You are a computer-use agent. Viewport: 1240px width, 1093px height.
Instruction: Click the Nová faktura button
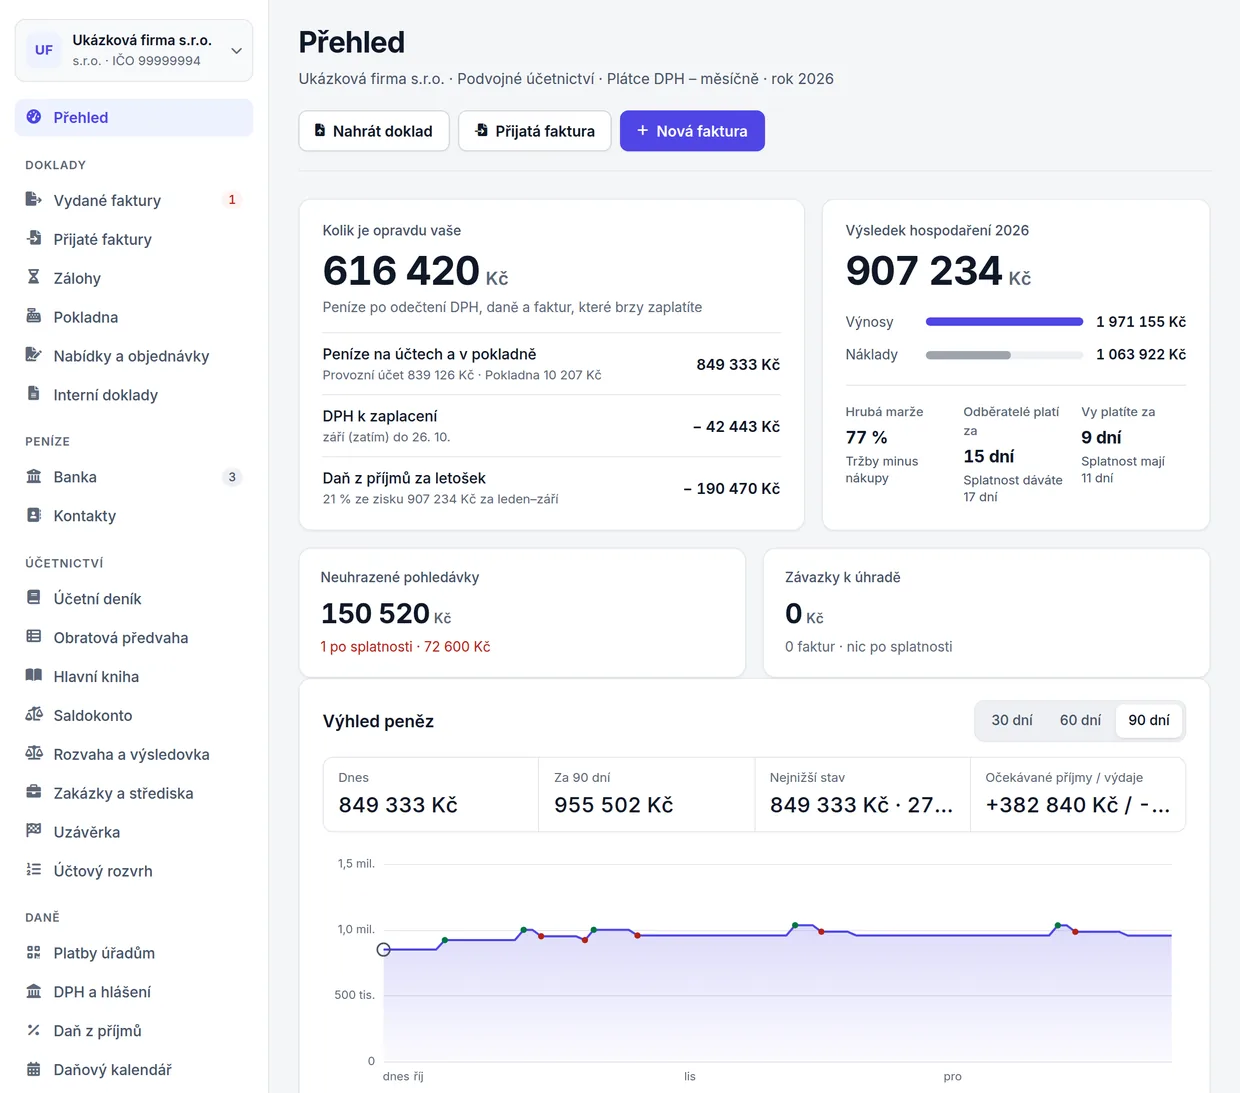(x=692, y=131)
